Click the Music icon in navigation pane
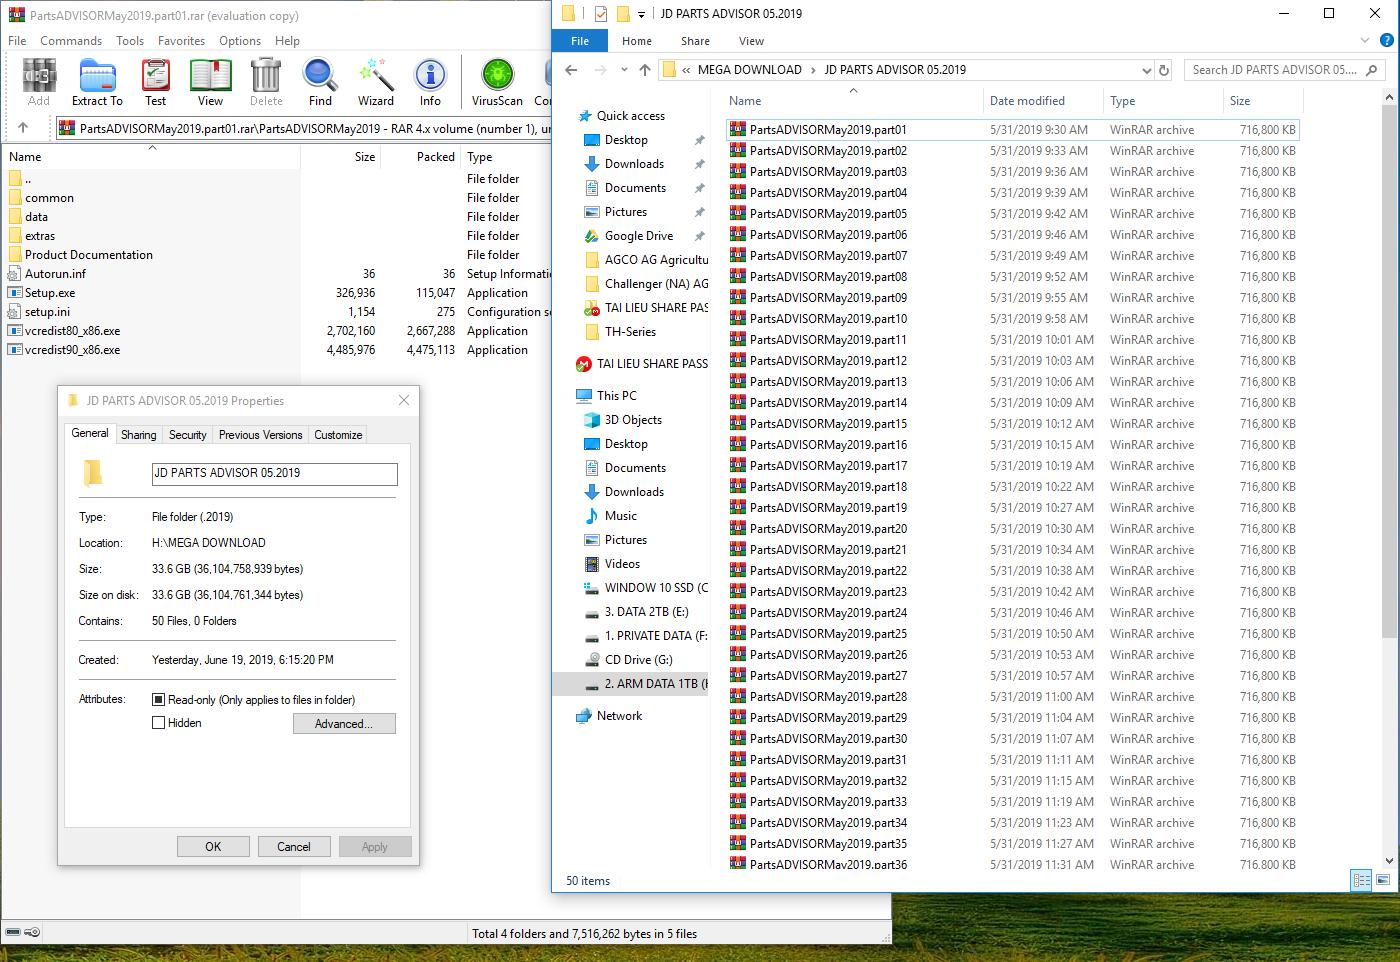1400x962 pixels. 591,516
